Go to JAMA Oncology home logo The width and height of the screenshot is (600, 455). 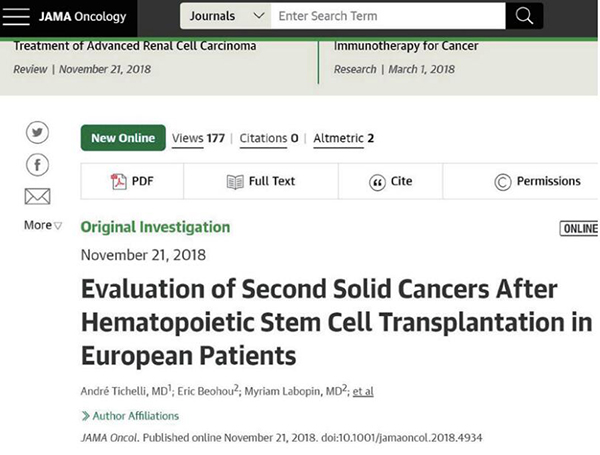tap(82, 16)
